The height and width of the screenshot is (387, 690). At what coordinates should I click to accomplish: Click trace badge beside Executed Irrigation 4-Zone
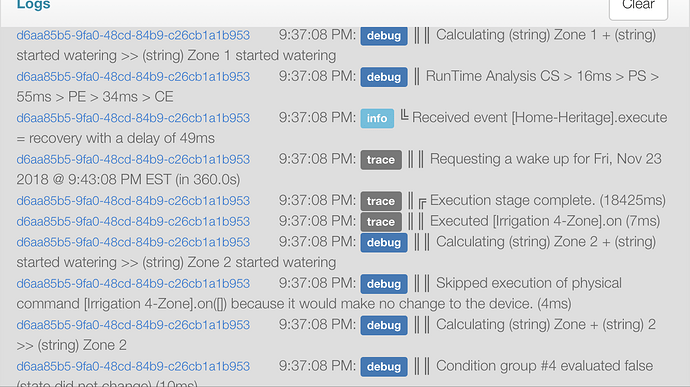pyautogui.click(x=381, y=222)
